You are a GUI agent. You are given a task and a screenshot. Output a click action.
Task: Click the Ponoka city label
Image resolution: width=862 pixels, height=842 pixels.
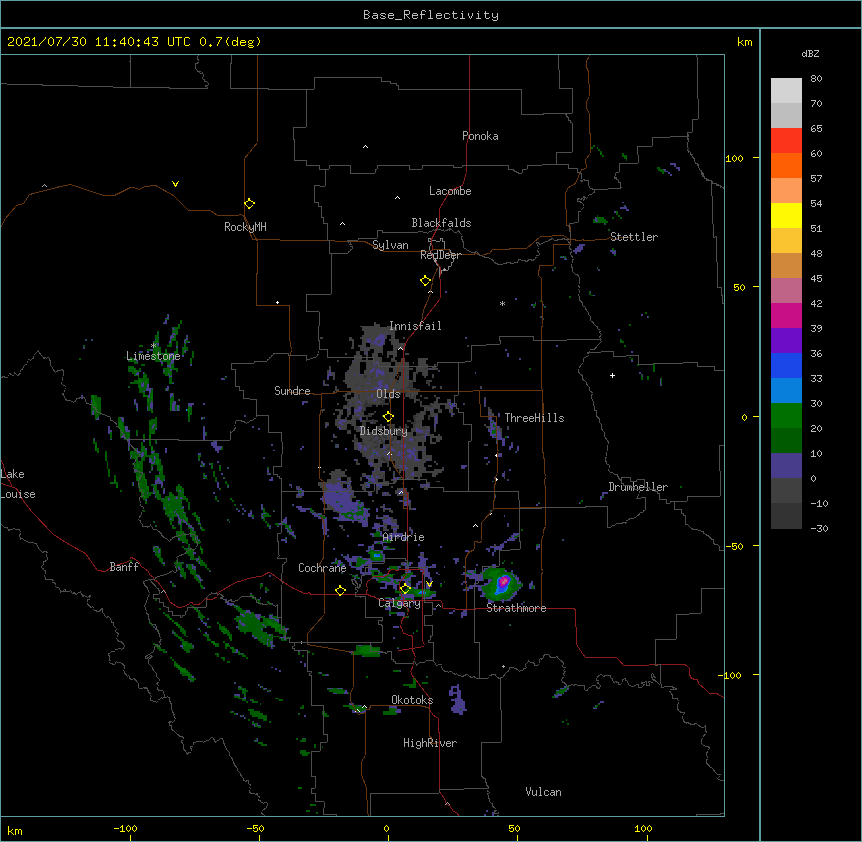click(480, 136)
